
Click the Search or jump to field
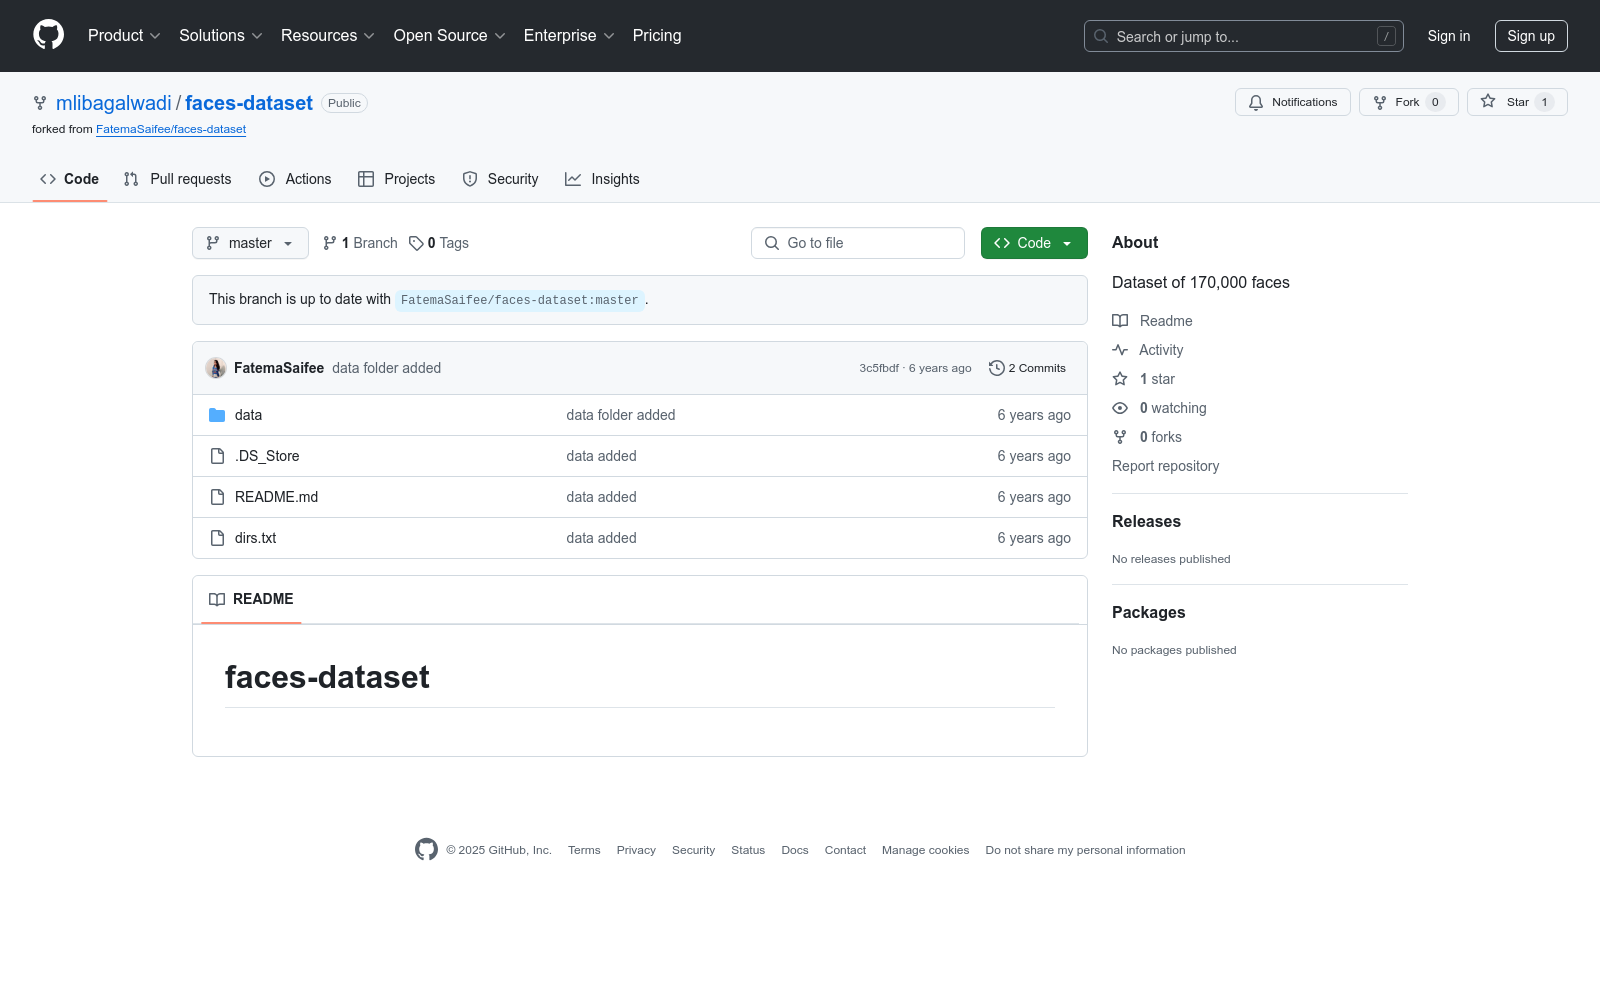point(1244,36)
